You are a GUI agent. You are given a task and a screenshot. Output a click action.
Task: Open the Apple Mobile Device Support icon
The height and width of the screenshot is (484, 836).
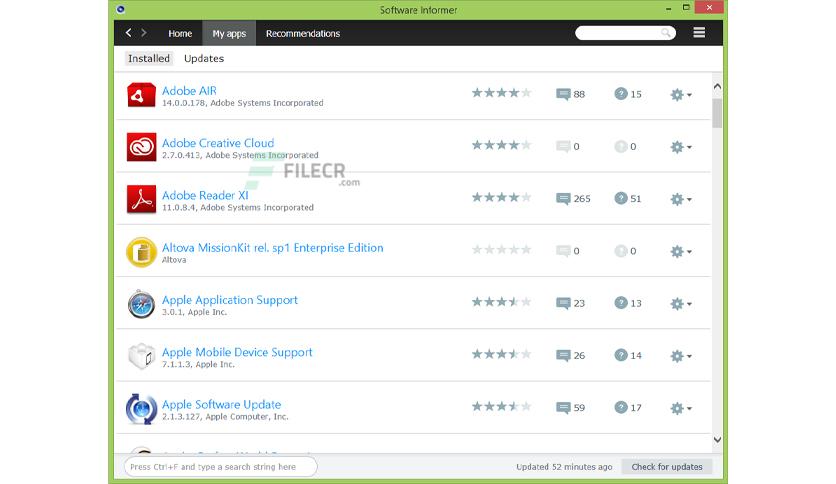click(141, 356)
